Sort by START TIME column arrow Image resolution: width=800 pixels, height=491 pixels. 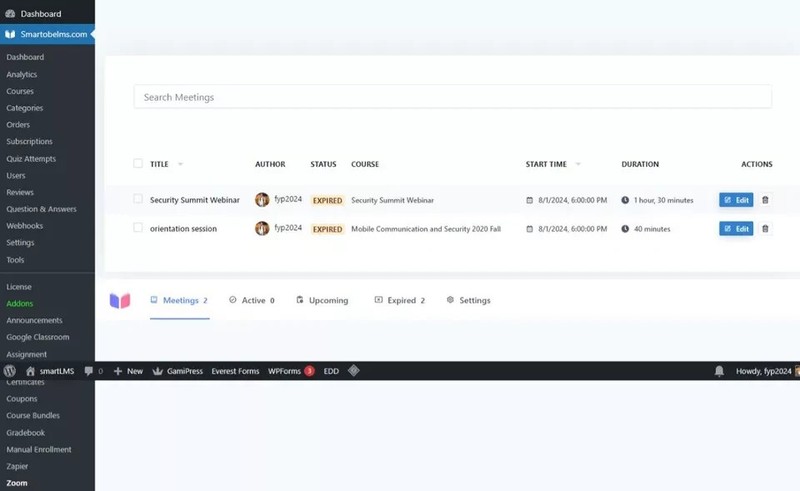click(578, 164)
